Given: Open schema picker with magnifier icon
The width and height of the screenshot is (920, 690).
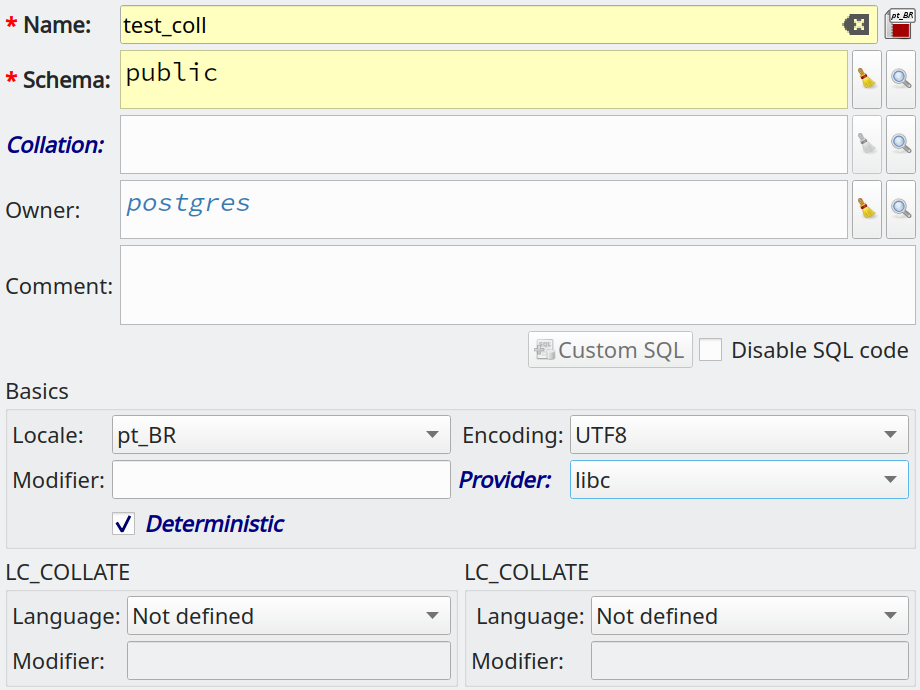Looking at the screenshot, I should coord(901,79).
